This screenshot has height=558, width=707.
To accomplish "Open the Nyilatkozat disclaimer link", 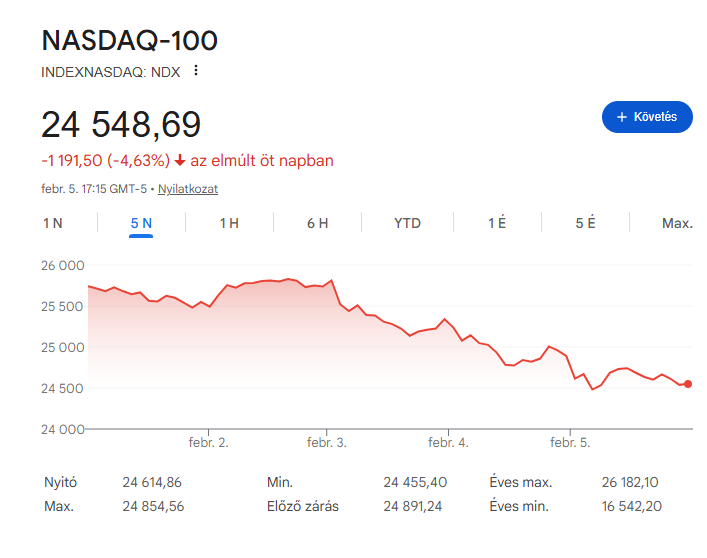I will [x=188, y=189].
